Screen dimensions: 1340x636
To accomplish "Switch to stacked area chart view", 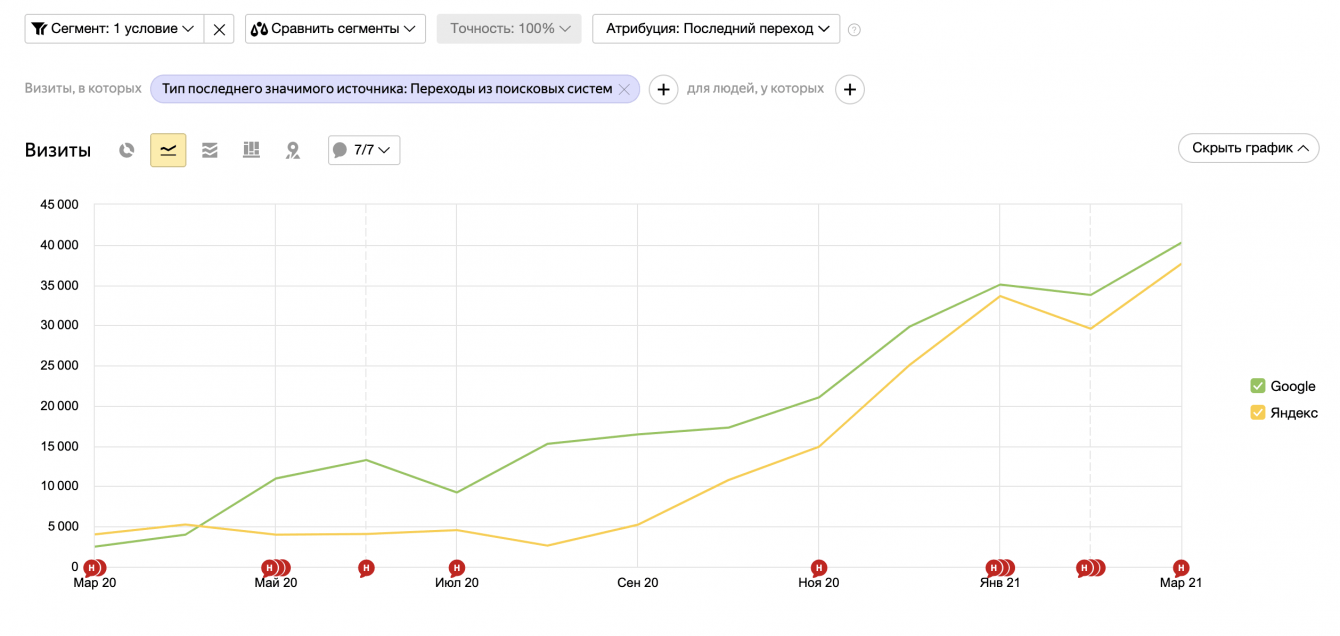I will click(x=210, y=150).
